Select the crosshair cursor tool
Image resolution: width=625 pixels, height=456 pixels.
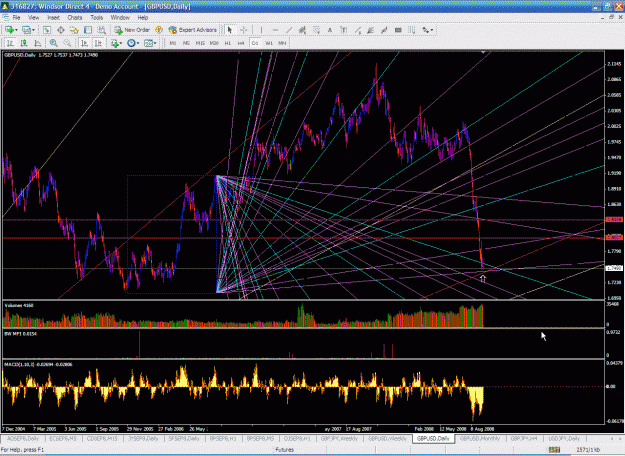(x=244, y=30)
